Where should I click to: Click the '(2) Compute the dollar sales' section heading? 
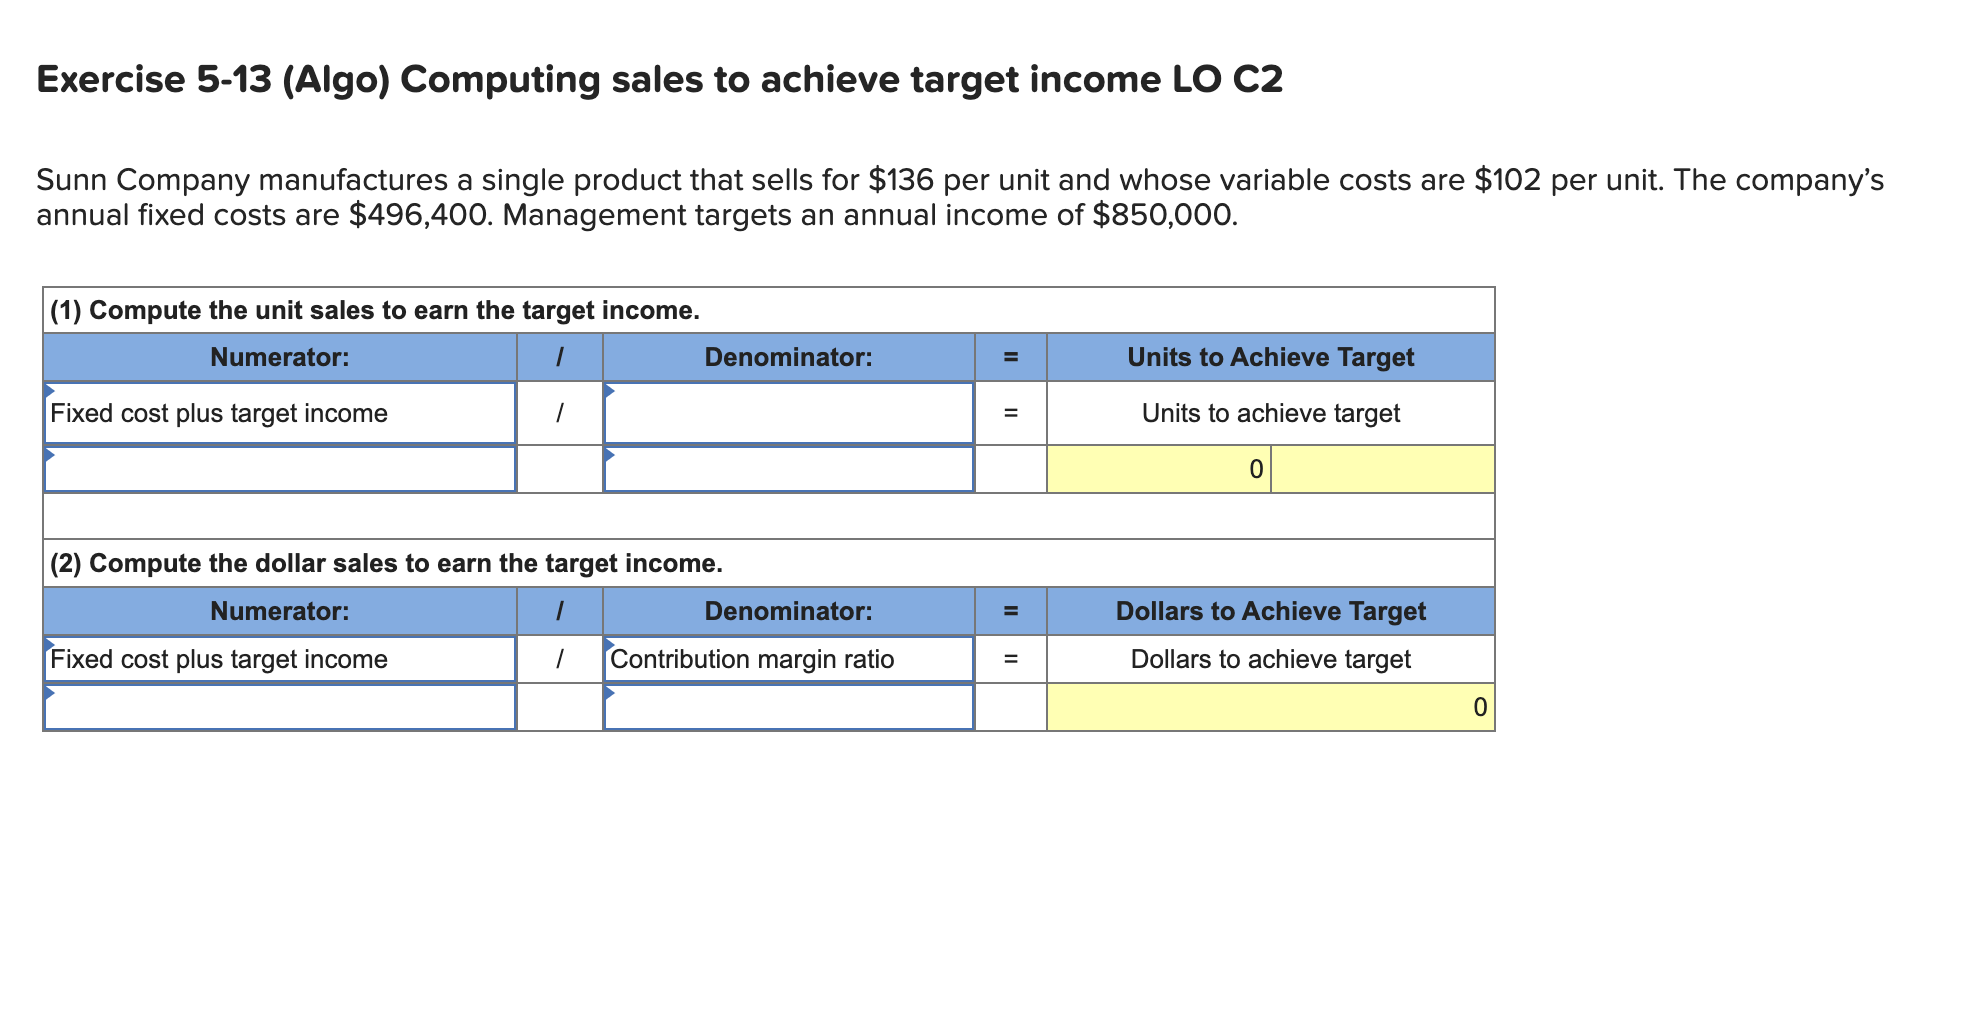point(385,563)
